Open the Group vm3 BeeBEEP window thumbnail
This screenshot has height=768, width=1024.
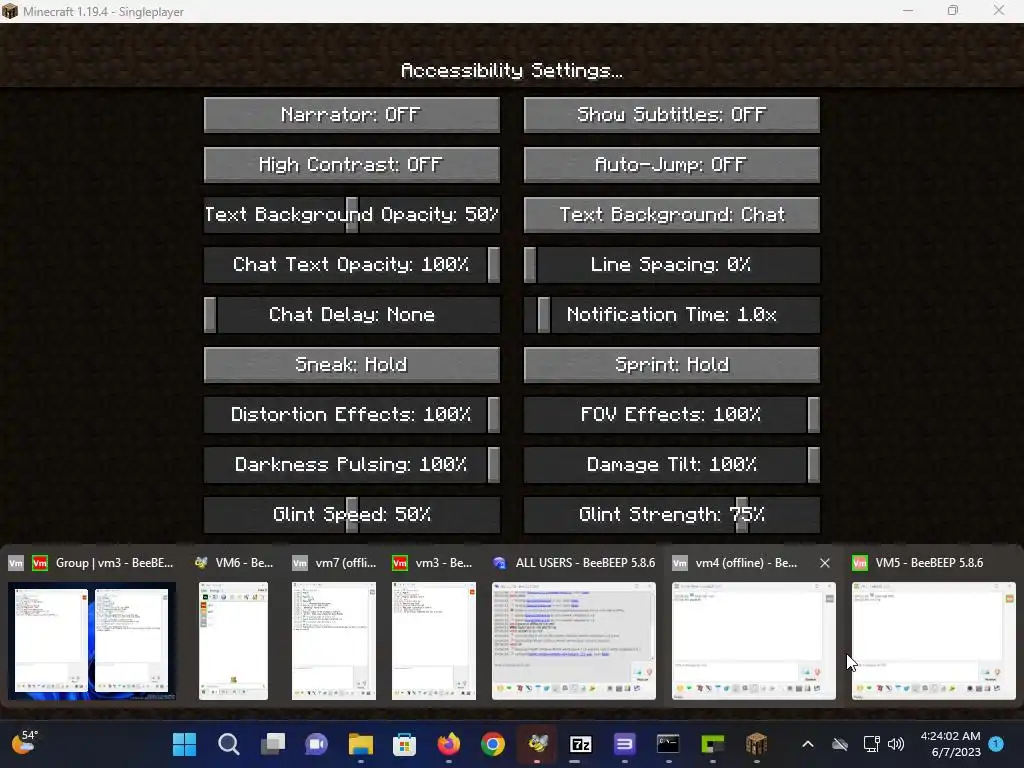click(92, 641)
